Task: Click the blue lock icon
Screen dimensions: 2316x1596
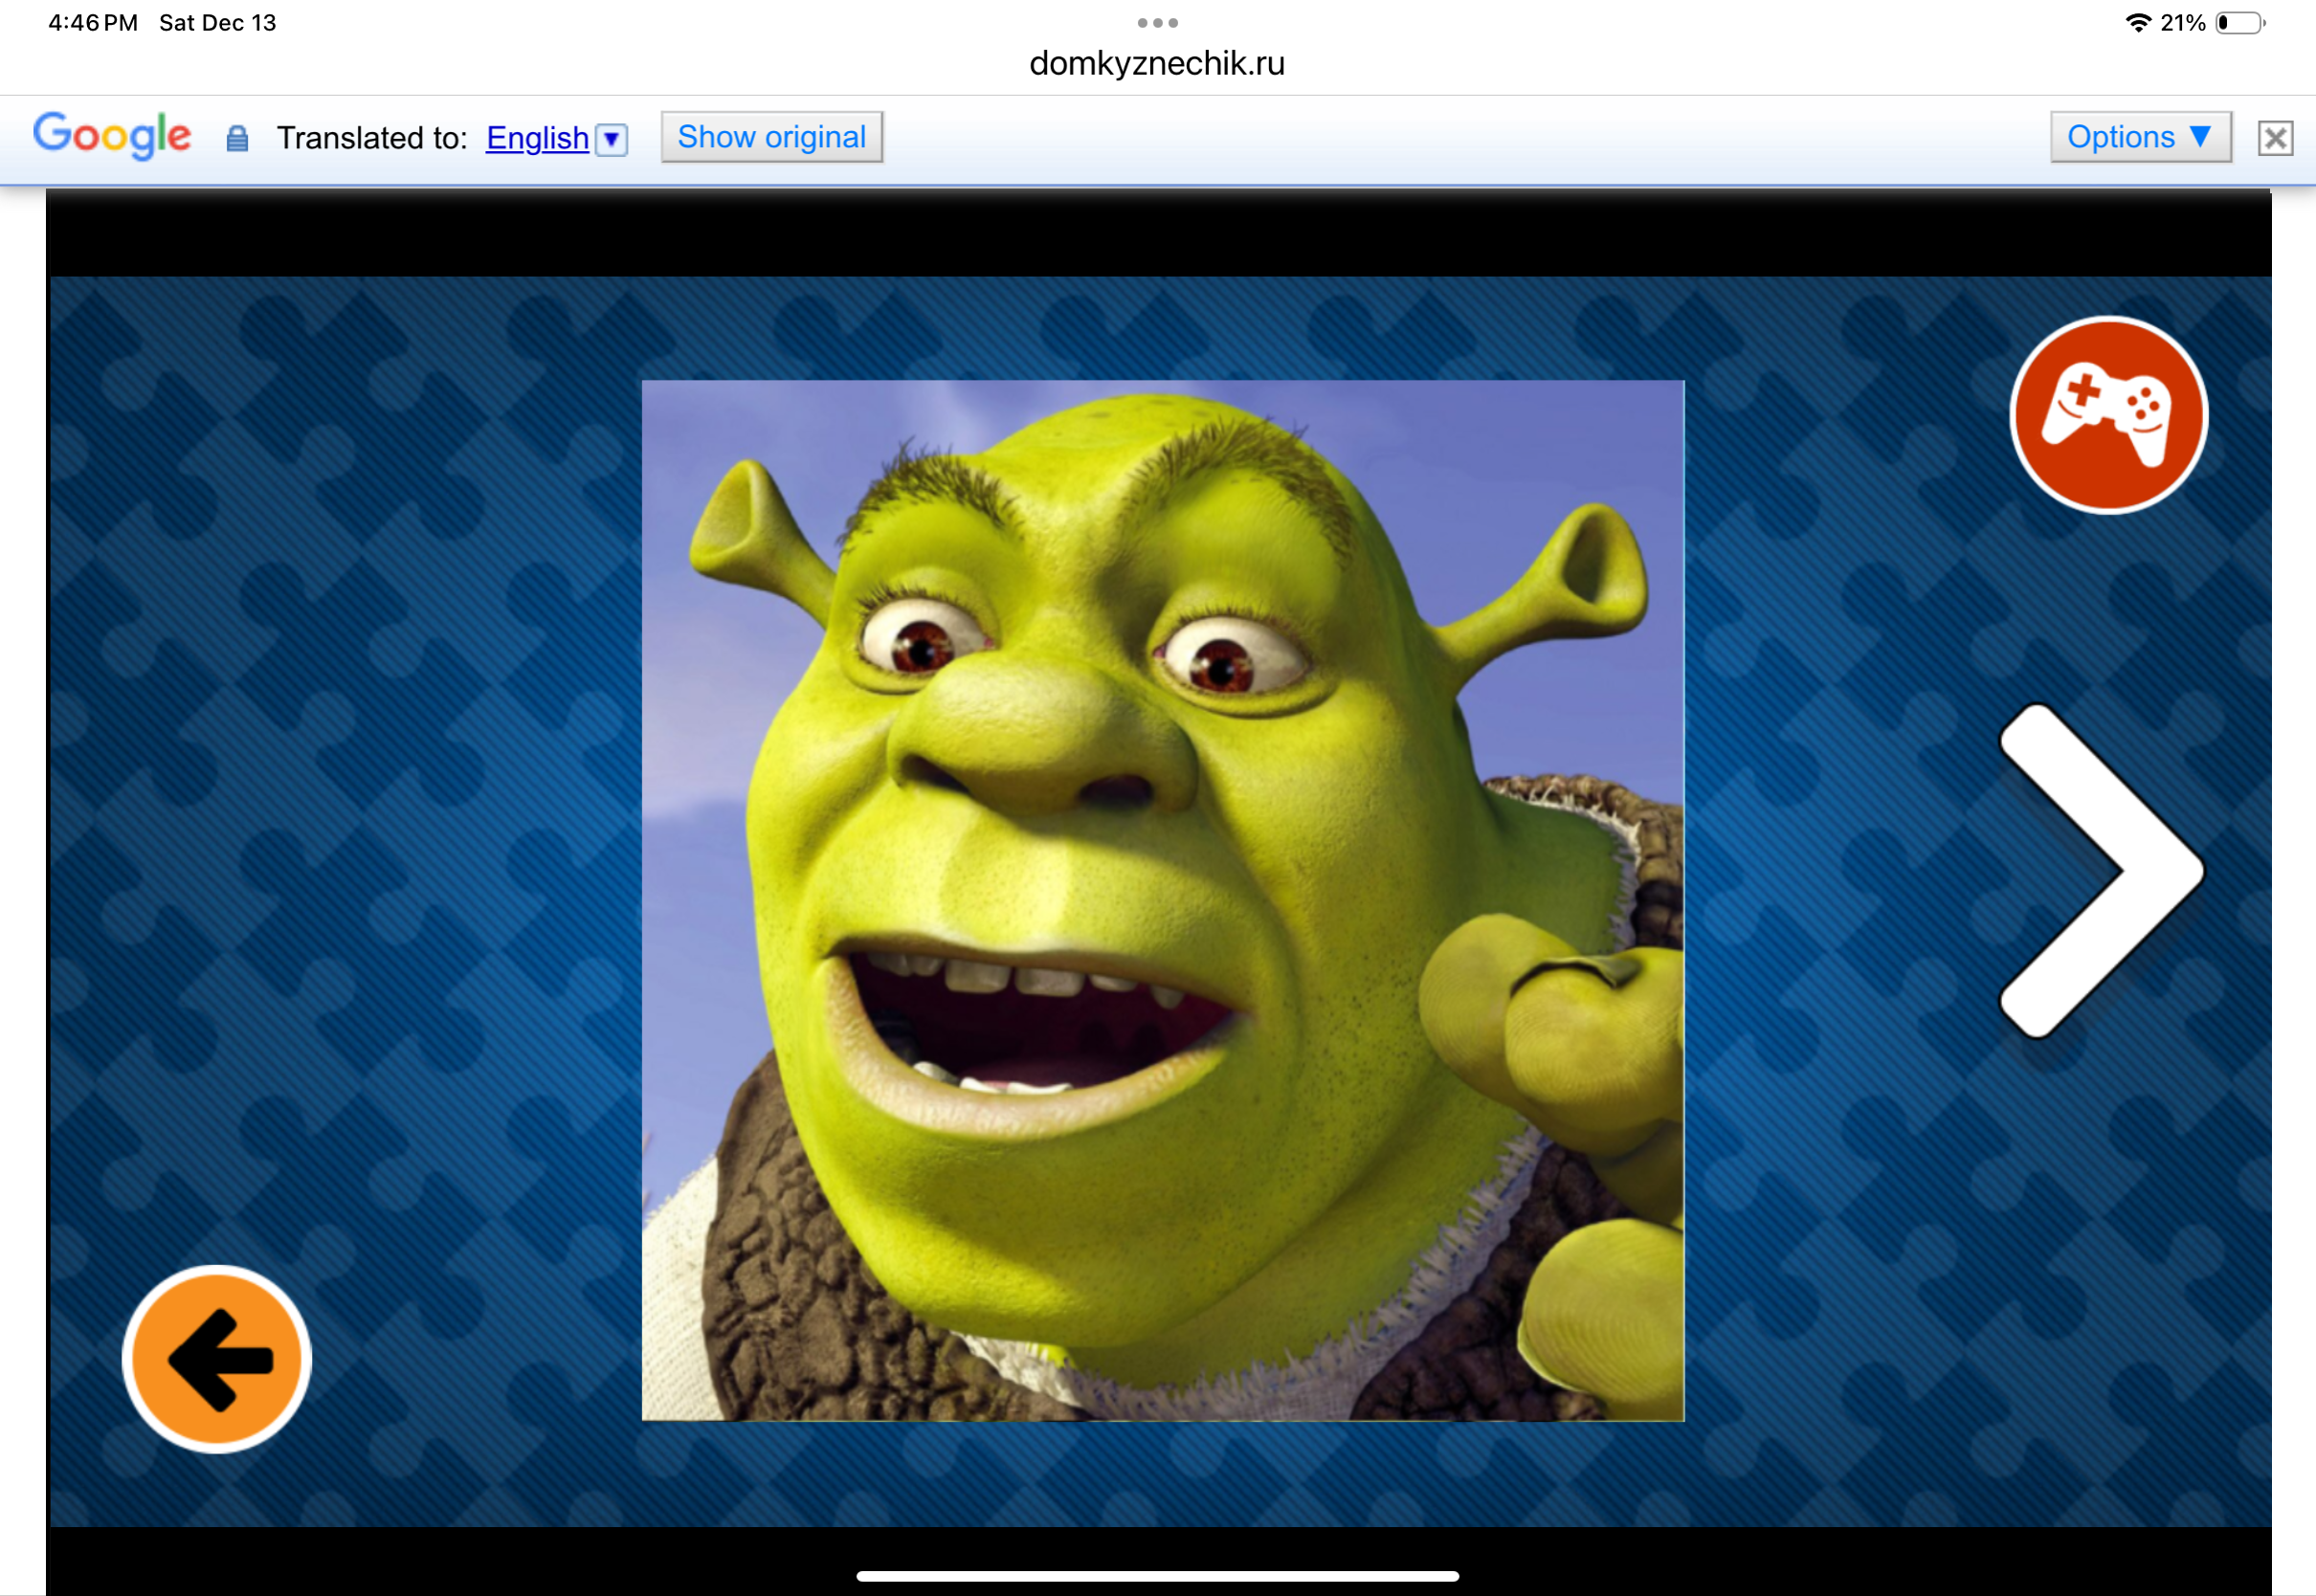Action: point(237,138)
